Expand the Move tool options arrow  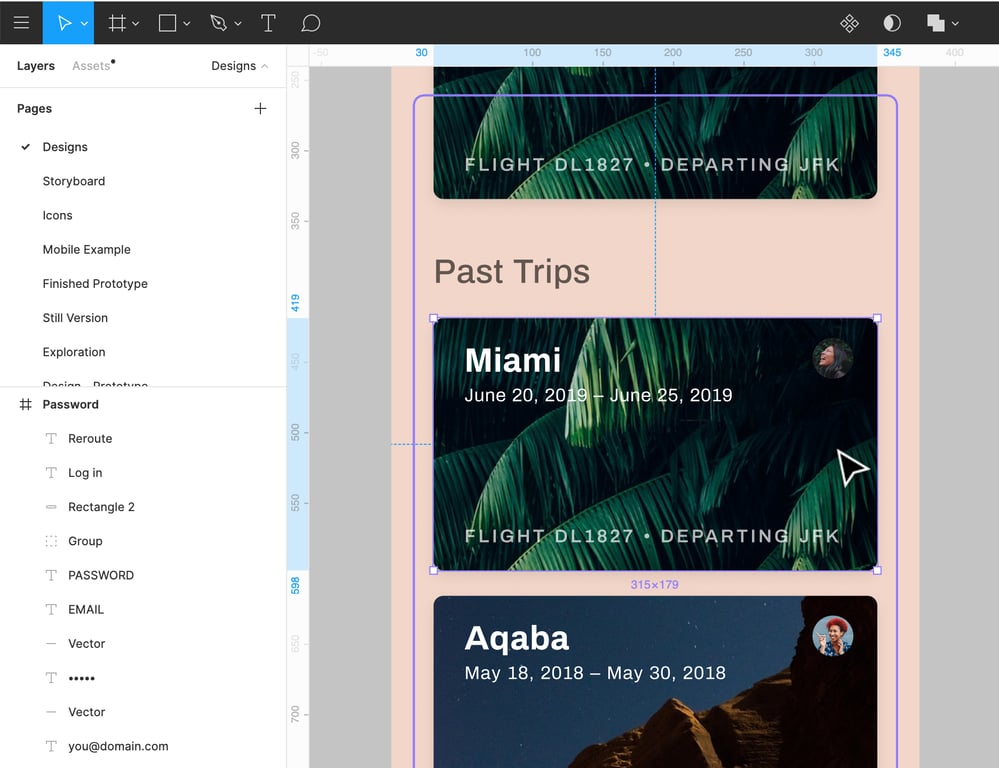click(x=84, y=23)
